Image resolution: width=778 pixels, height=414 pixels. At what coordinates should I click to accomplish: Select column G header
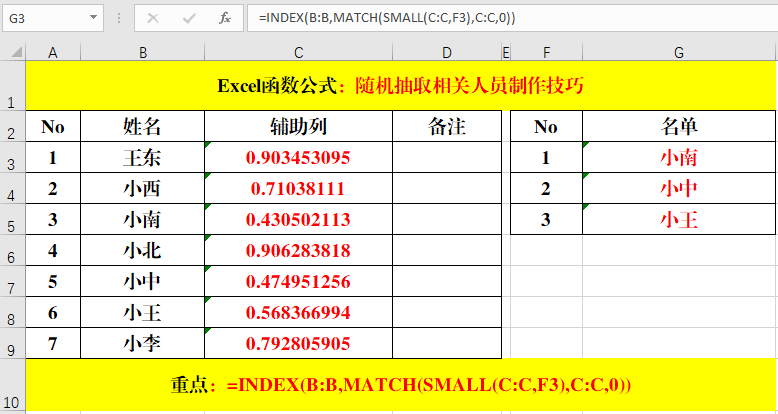point(679,53)
